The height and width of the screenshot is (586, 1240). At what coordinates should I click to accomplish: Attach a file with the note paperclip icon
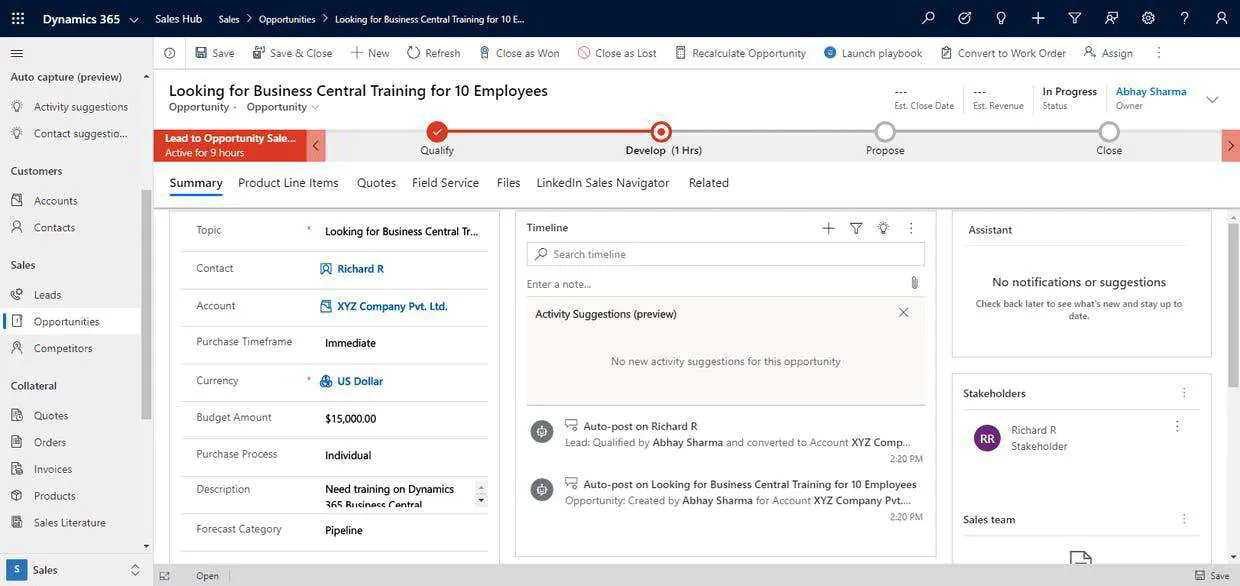click(x=912, y=283)
